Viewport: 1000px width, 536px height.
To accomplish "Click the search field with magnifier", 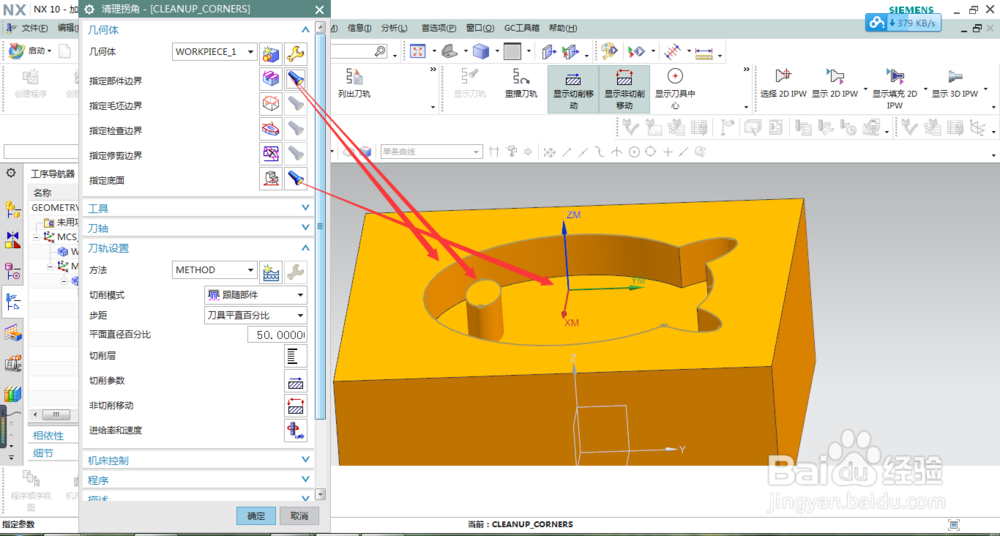I will (360, 52).
